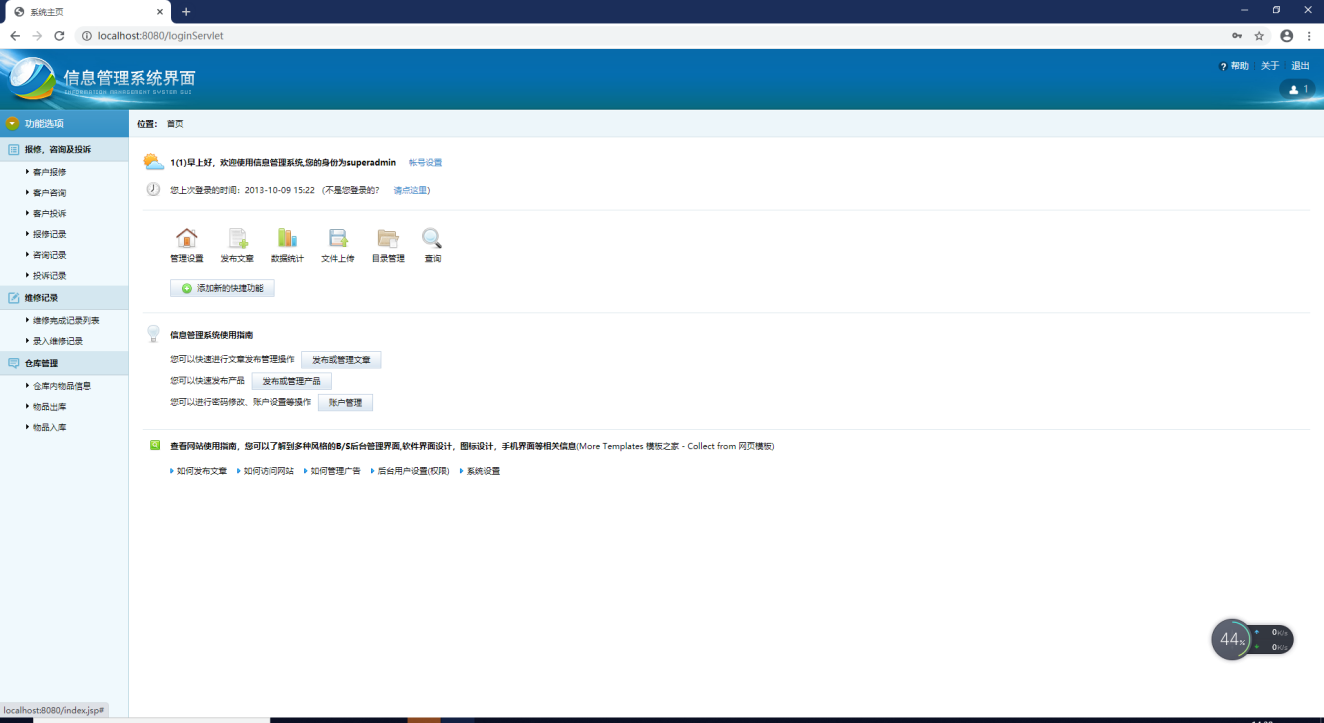Collapse the 报修、咨询及投诉 sidebar section
The image size is (1324, 723).
tap(64, 149)
